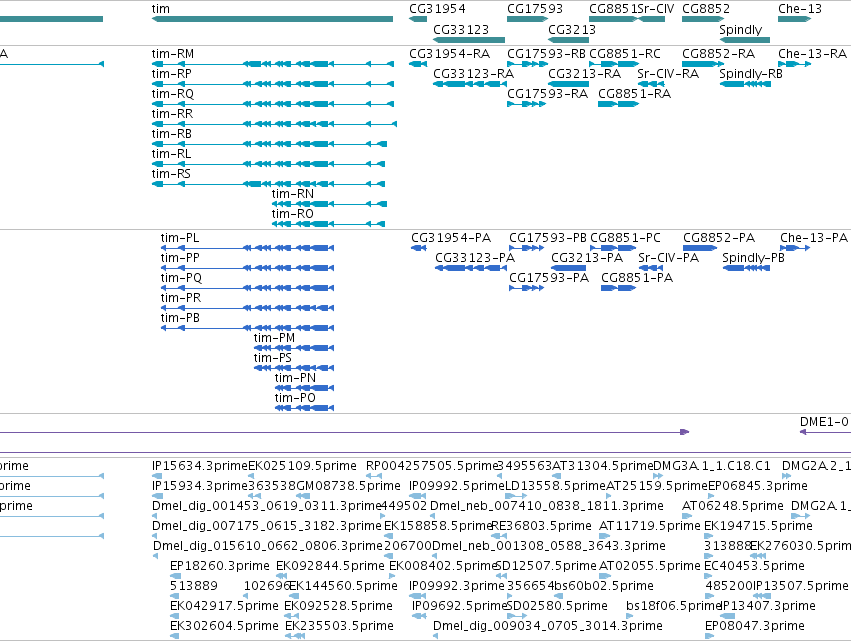
Task: Select the Spindly-RB transcript
Action: 745,84
